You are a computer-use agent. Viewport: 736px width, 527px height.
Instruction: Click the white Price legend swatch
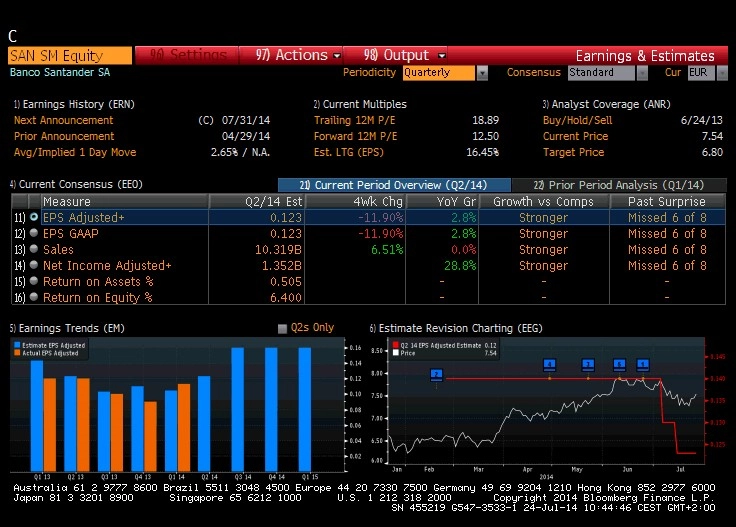pyautogui.click(x=396, y=353)
